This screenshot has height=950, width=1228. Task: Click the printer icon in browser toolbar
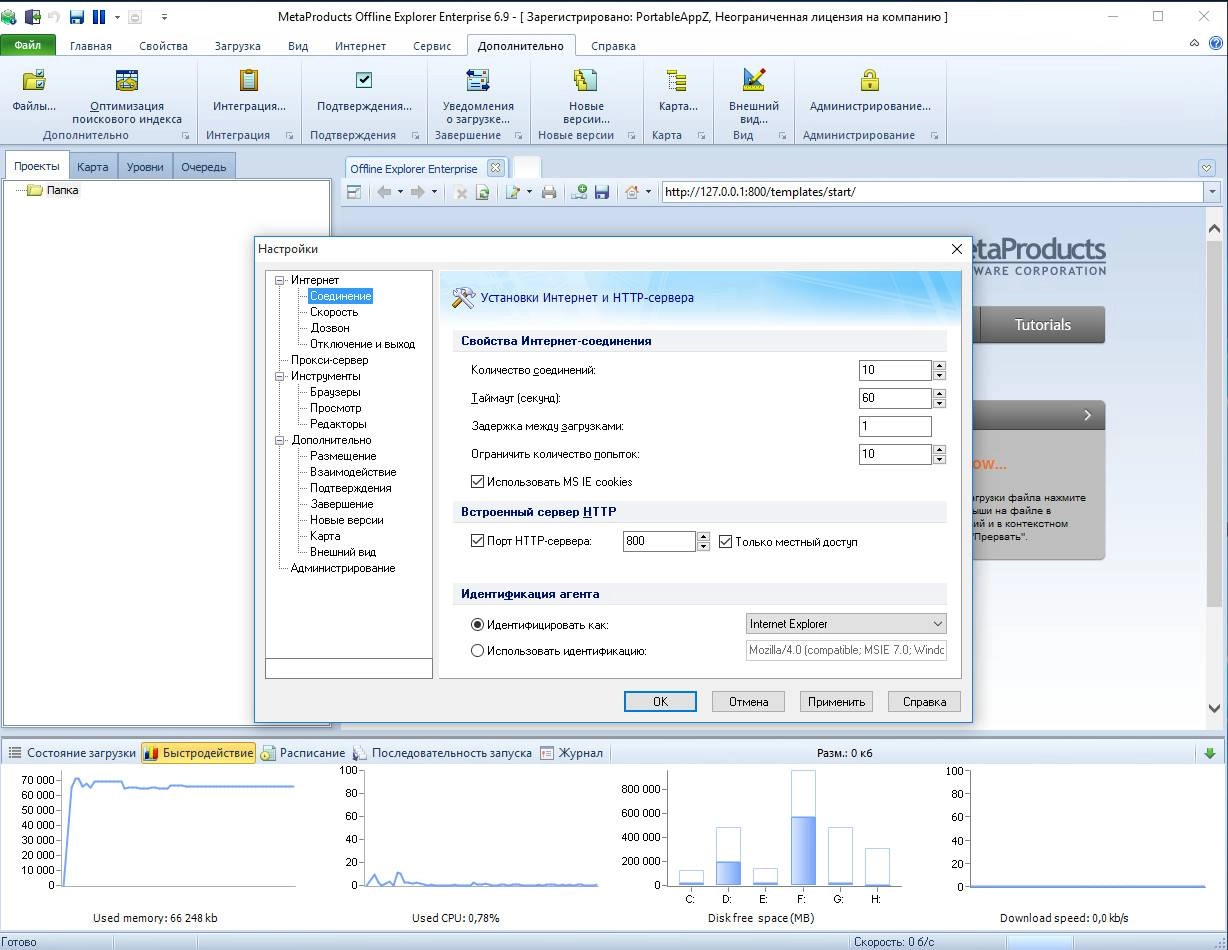tap(549, 193)
